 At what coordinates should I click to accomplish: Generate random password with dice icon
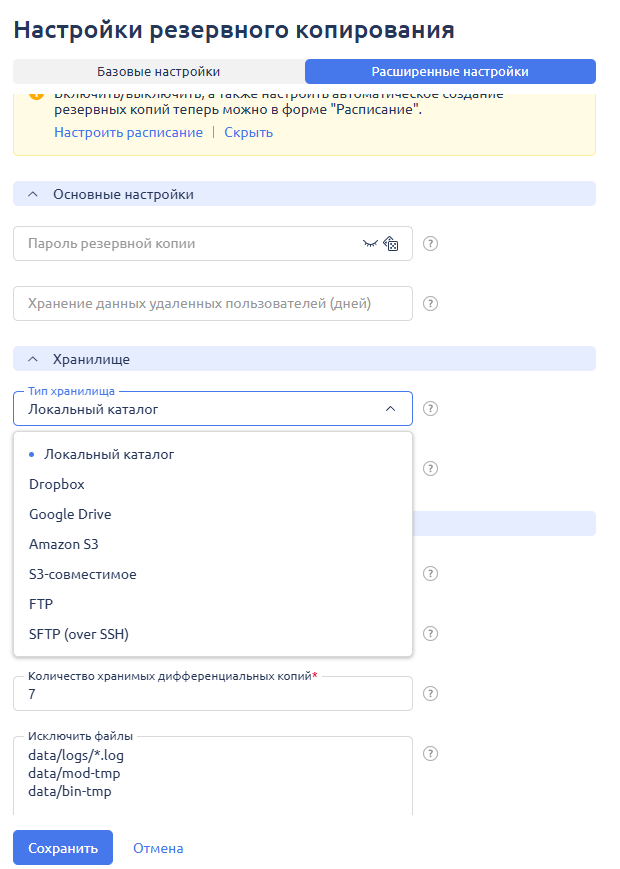(x=391, y=243)
